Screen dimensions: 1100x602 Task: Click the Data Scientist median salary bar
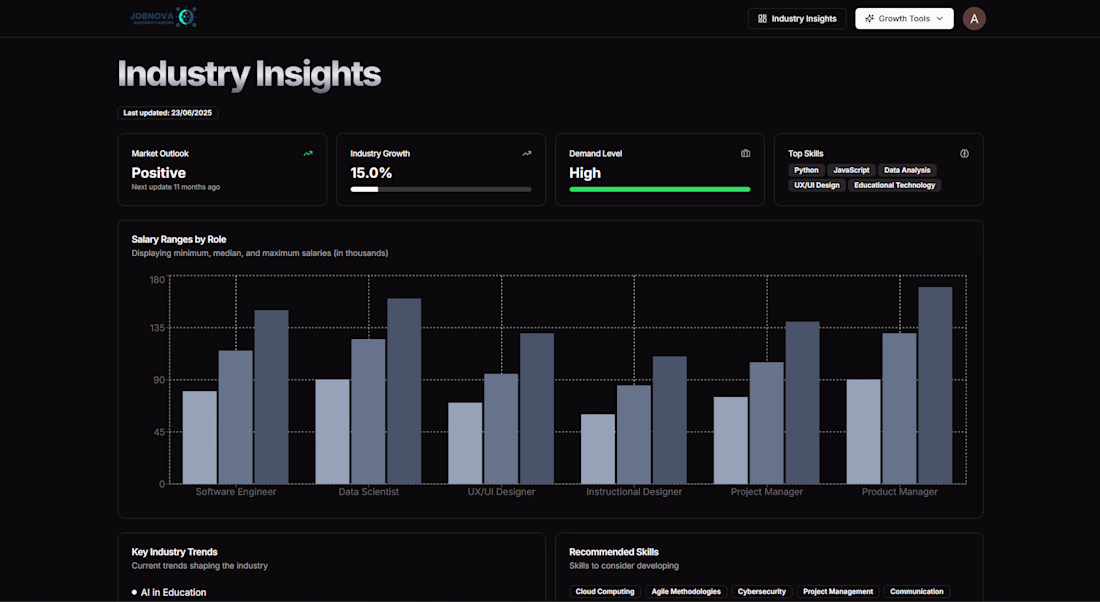point(368,412)
